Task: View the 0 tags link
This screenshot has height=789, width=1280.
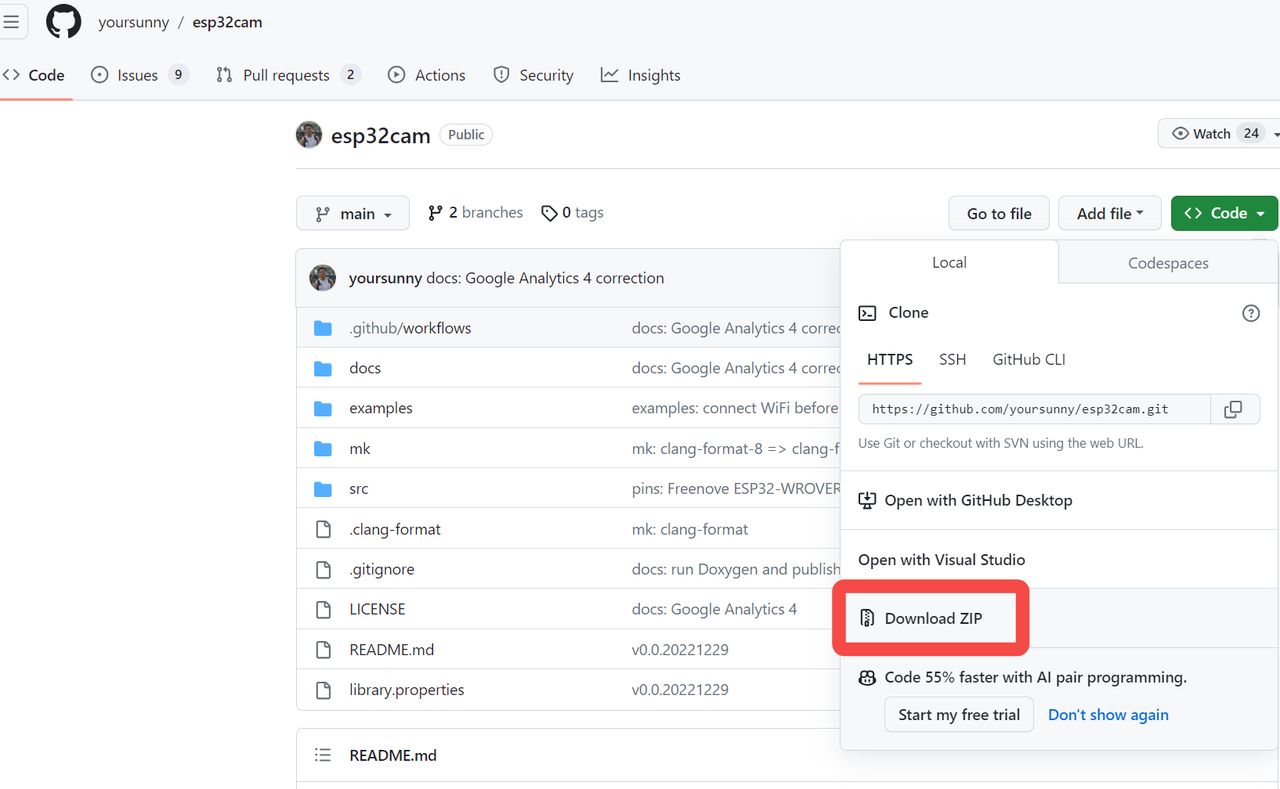Action: (x=572, y=213)
